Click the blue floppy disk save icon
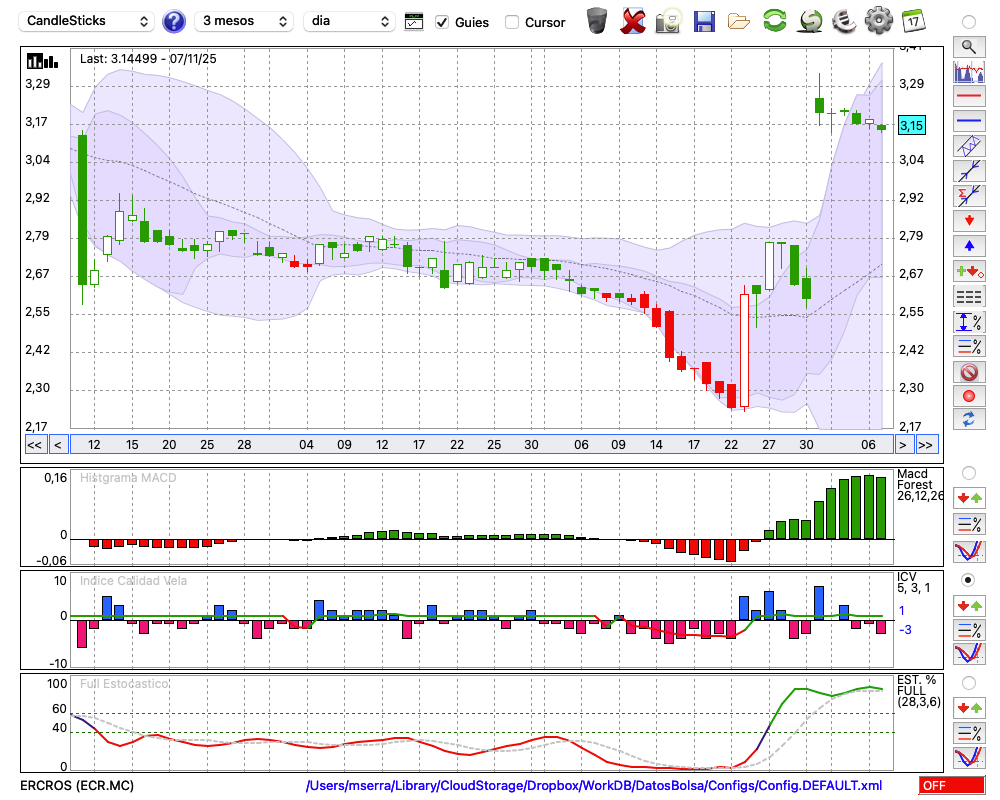This screenshot has height=800, width=1000. coord(704,20)
